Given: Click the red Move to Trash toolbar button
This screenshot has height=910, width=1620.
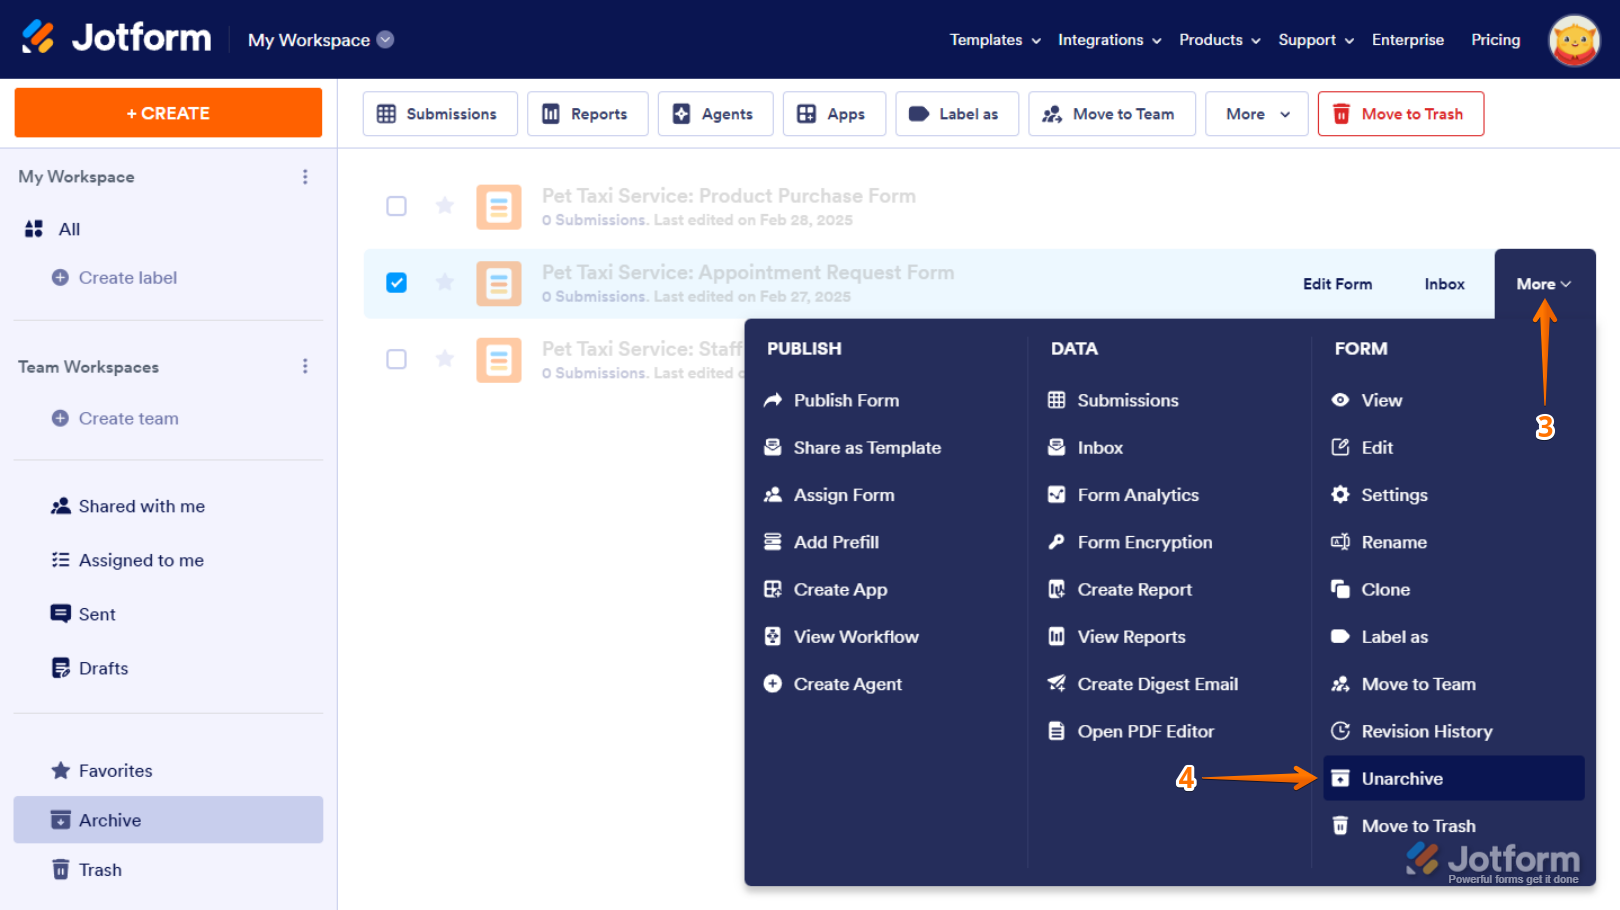Looking at the screenshot, I should [1400, 114].
